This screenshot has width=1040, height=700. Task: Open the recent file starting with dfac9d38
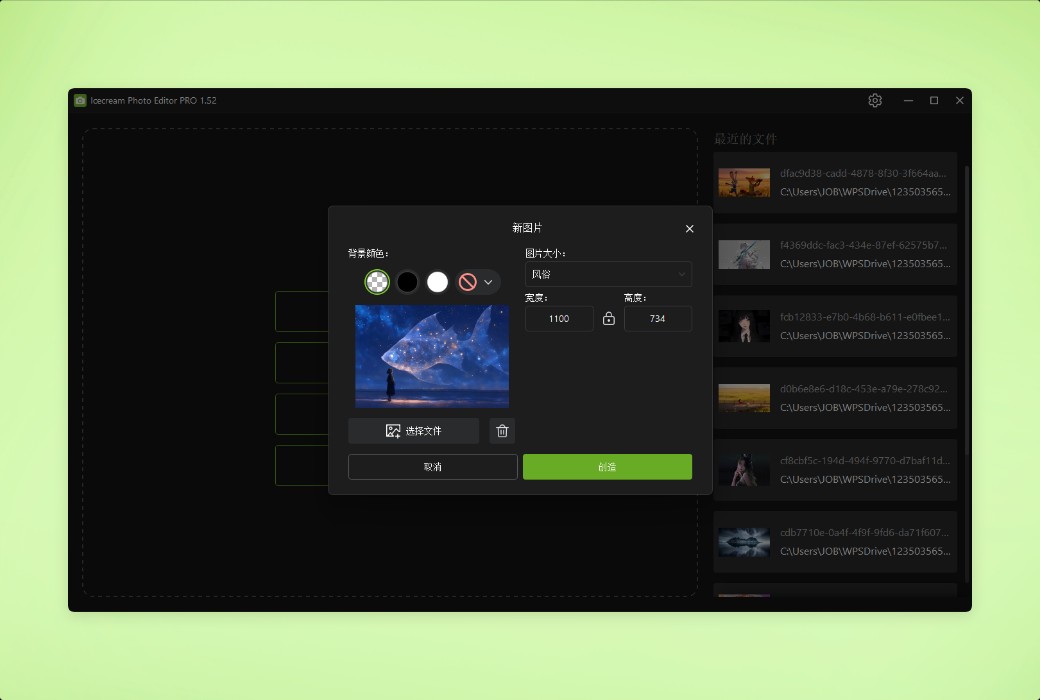click(x=835, y=181)
